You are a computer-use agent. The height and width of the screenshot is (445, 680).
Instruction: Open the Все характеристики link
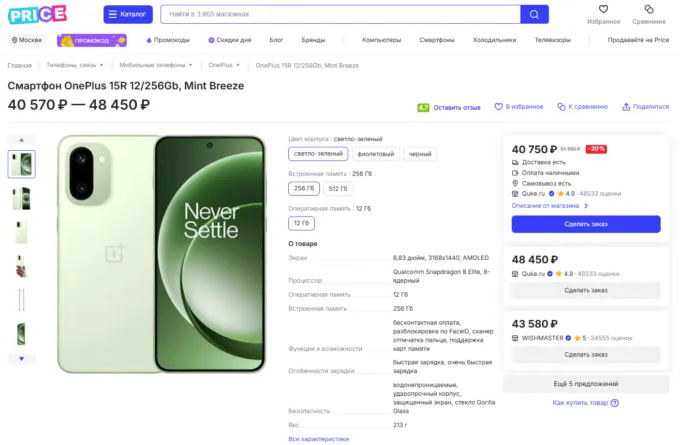318,438
